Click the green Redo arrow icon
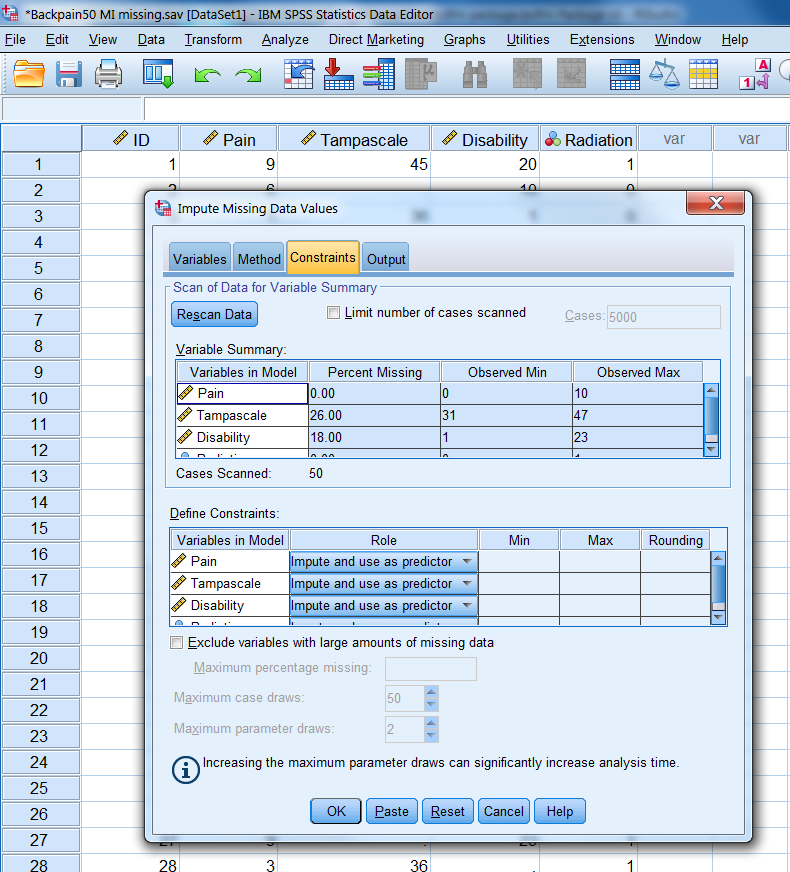Screen dimensions: 790x872 point(247,75)
